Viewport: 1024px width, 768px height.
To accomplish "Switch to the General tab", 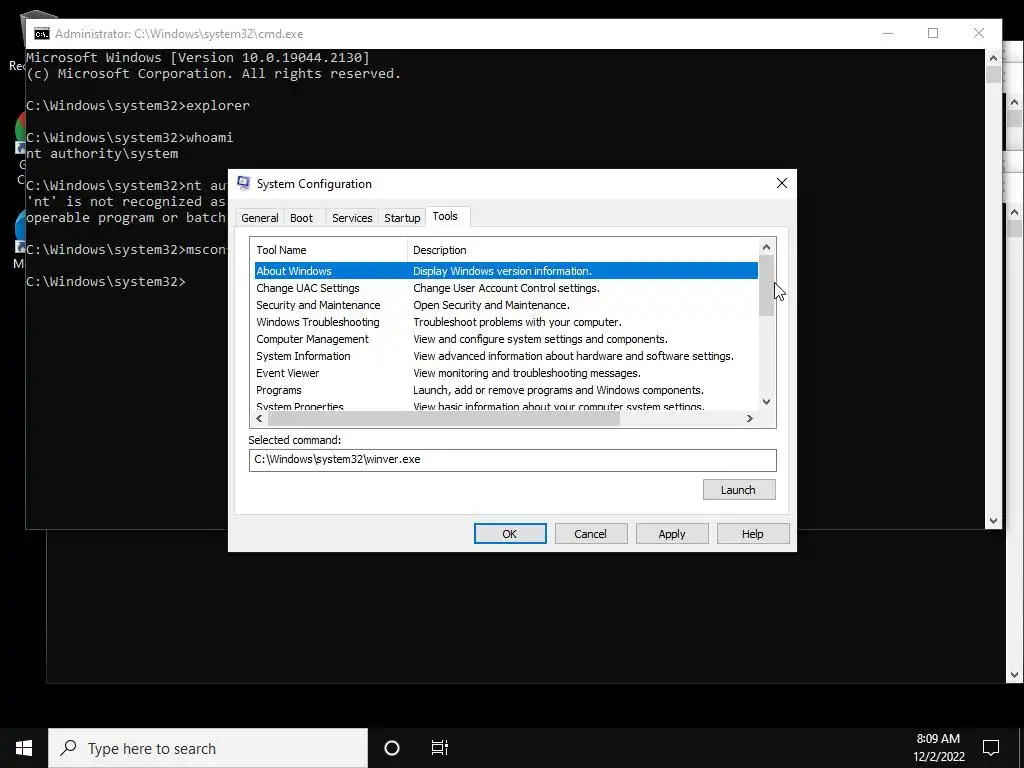I will coord(259,218).
